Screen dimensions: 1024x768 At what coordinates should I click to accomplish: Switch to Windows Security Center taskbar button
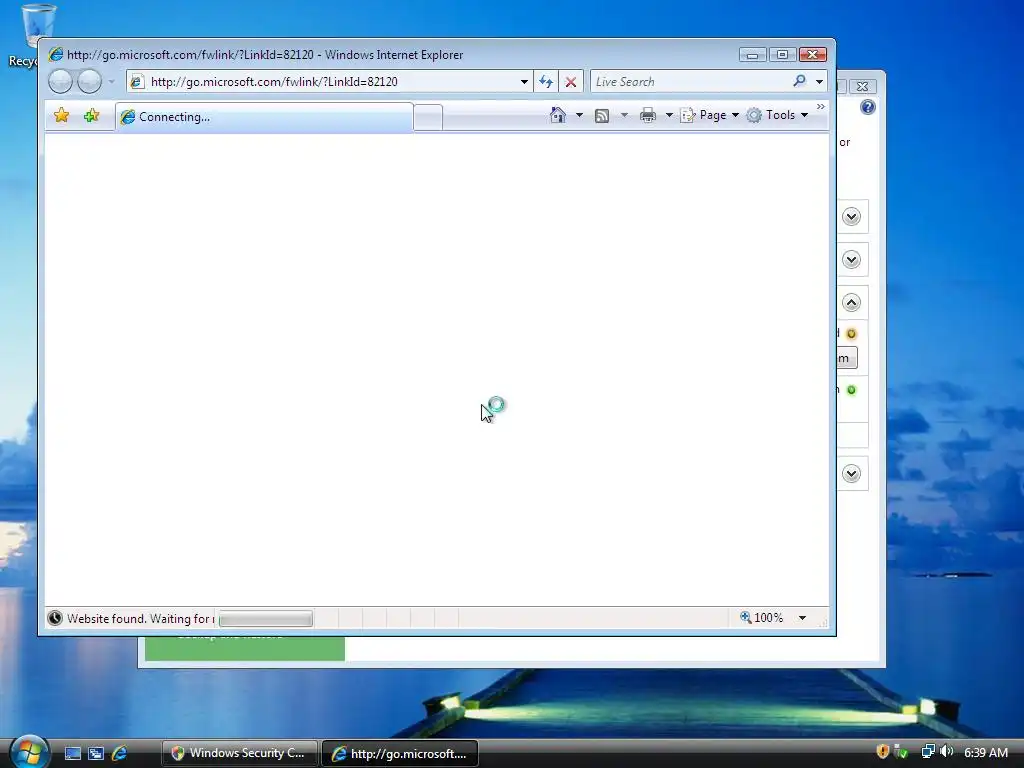(x=239, y=753)
